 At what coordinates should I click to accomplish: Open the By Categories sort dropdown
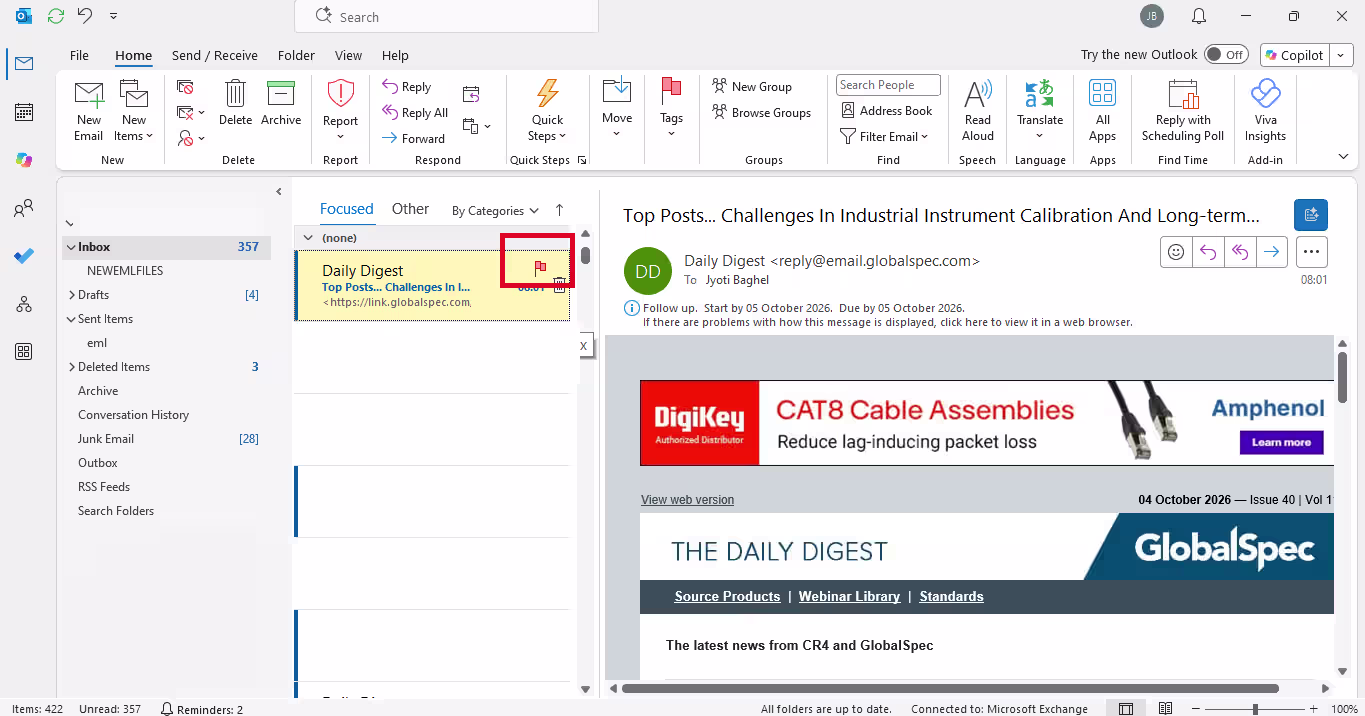495,211
